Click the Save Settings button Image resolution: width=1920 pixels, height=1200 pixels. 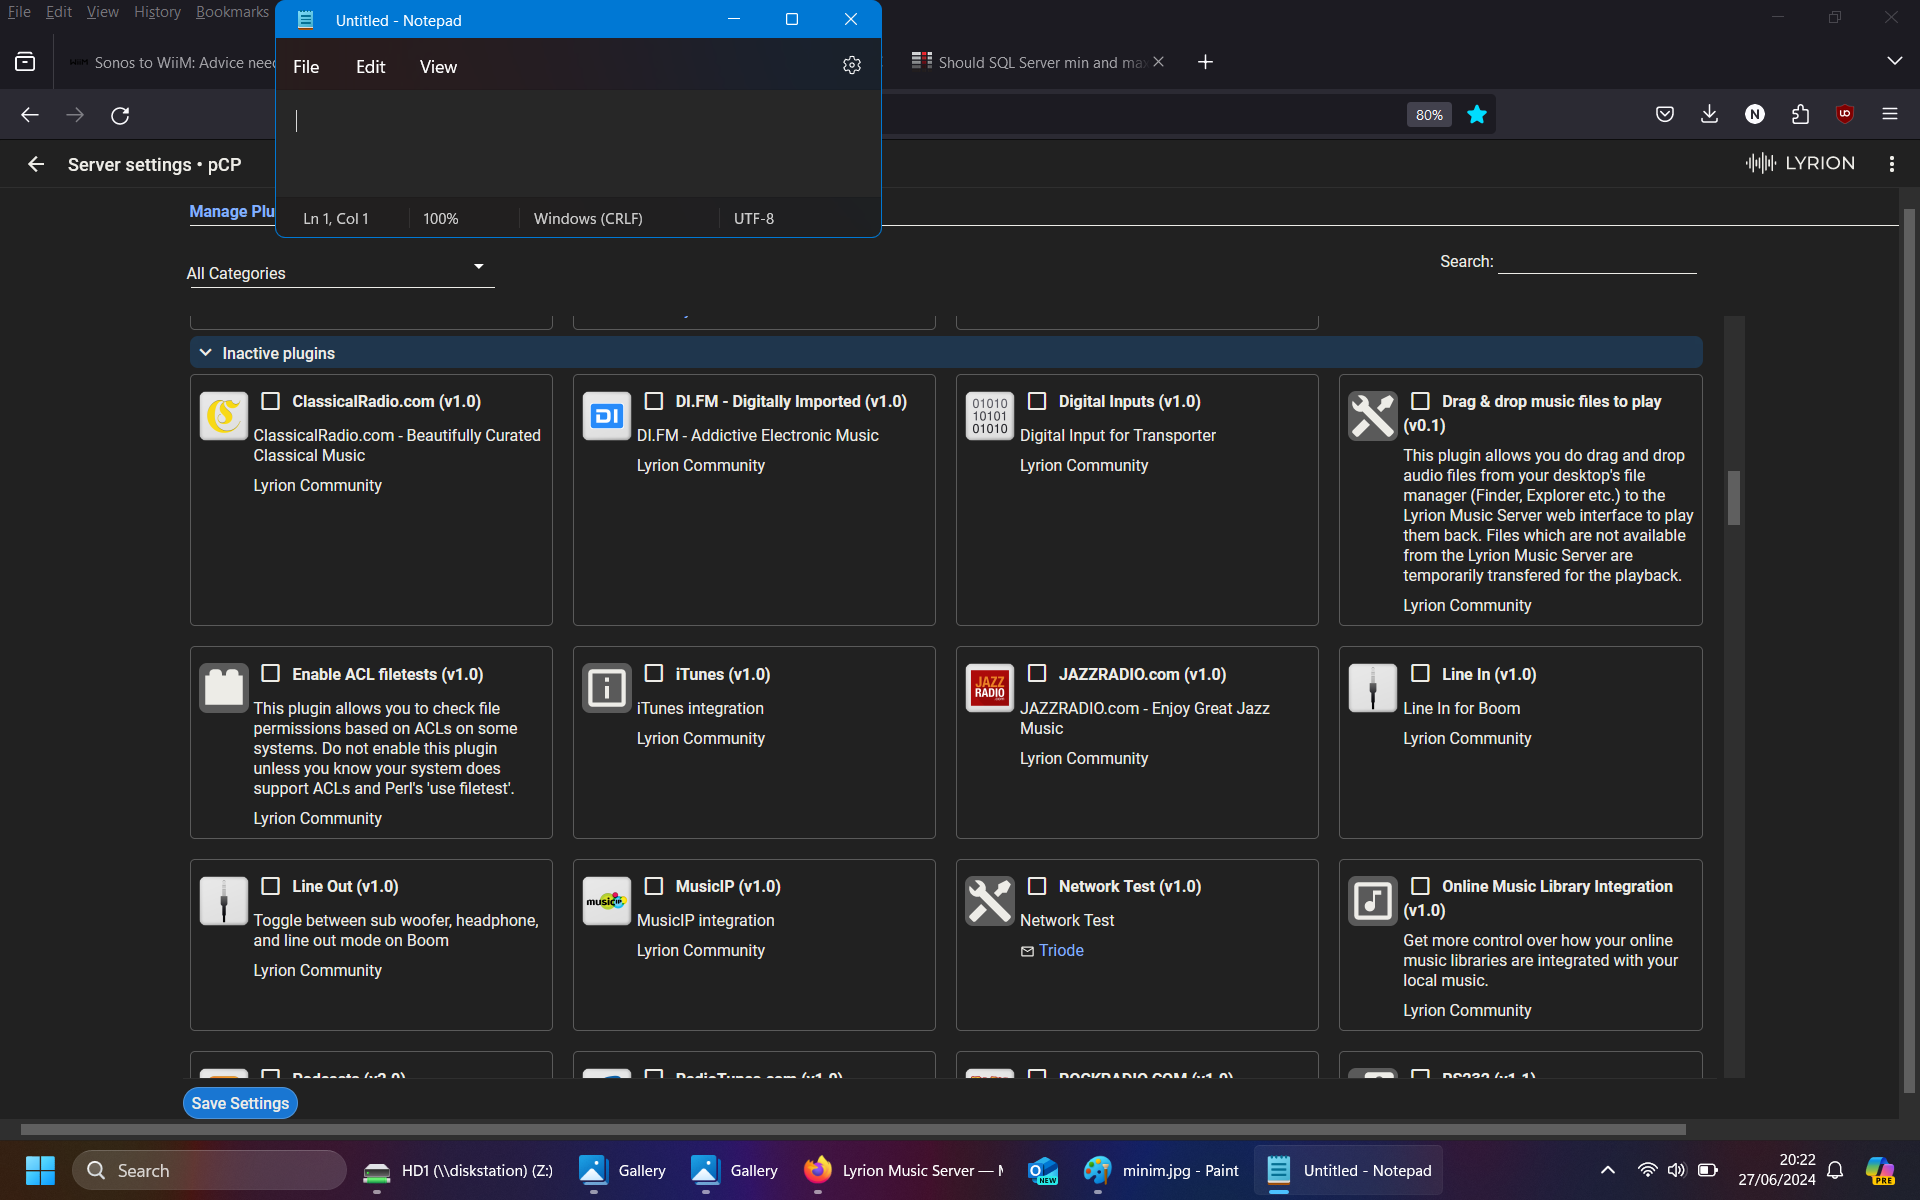(240, 1103)
